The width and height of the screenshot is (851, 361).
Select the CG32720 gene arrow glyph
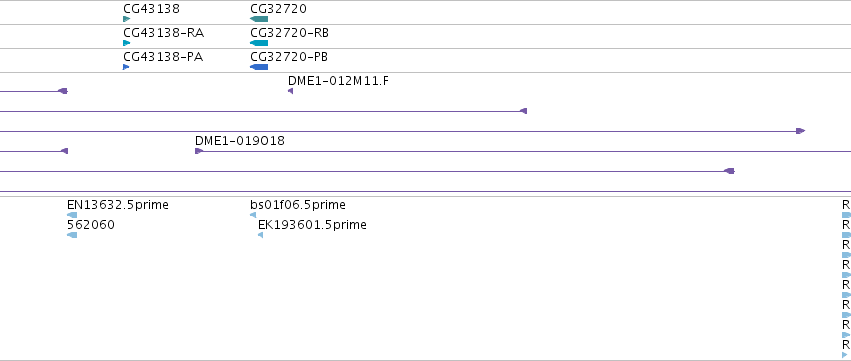(x=259, y=19)
